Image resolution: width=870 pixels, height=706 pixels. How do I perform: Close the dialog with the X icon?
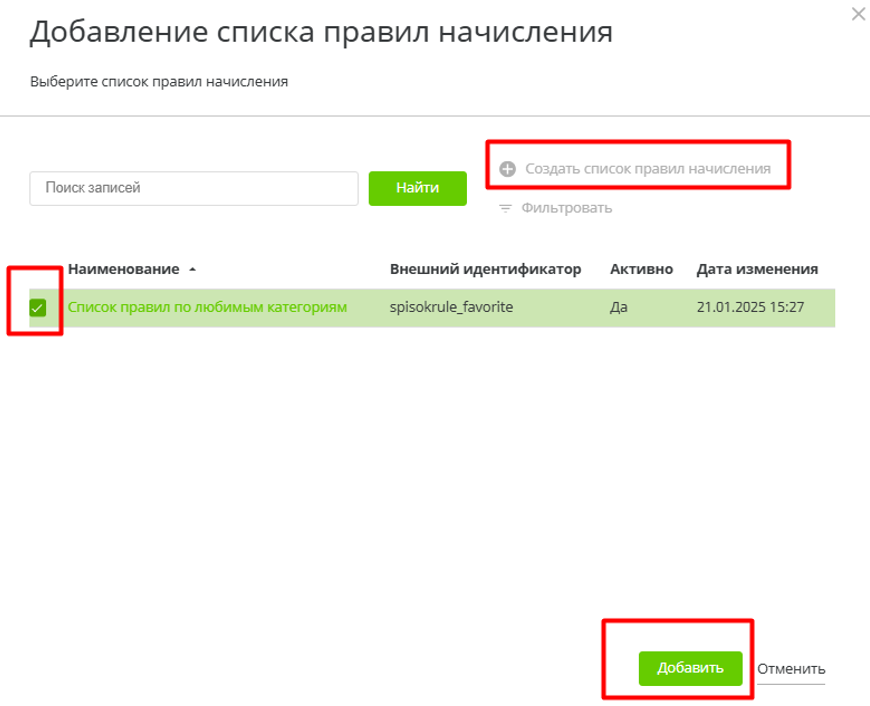click(x=857, y=14)
